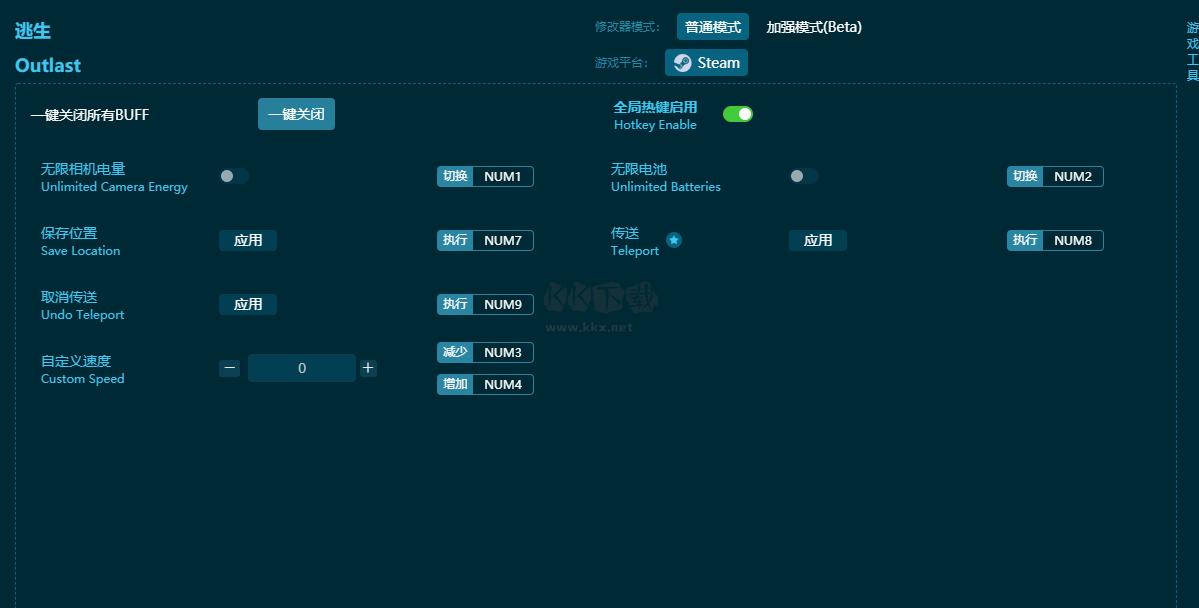
Task: Toggle the Hotkey Enable switch
Action: click(x=738, y=114)
